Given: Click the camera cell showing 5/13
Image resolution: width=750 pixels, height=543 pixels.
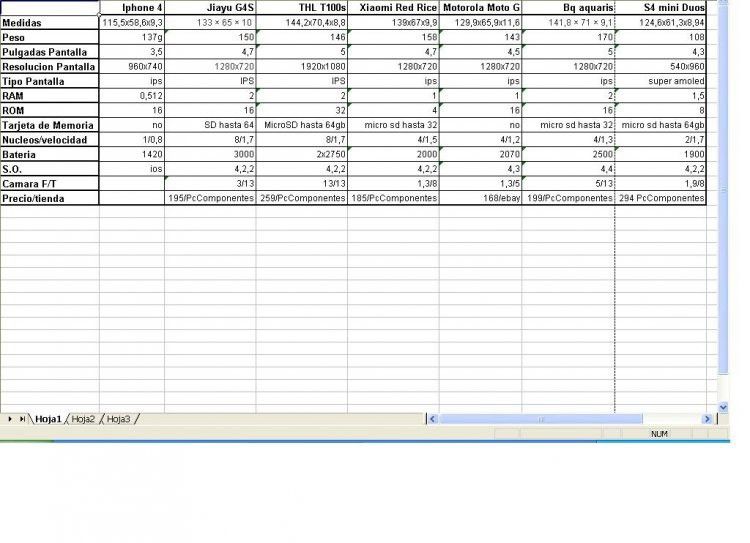Looking at the screenshot, I should (x=568, y=184).
